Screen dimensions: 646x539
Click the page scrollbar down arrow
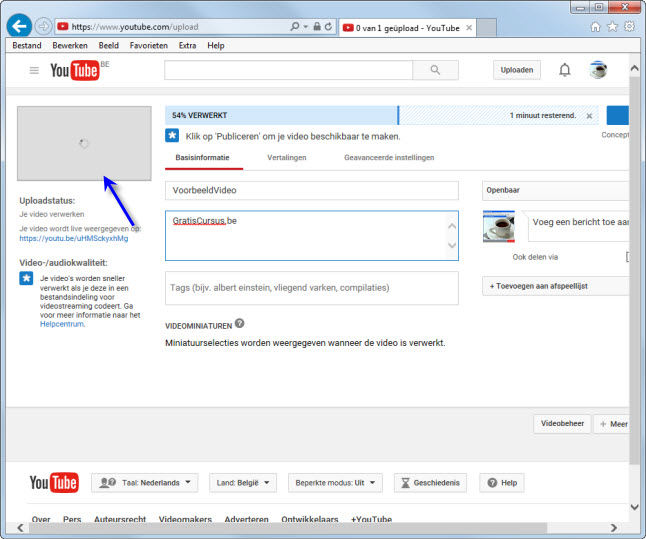(x=634, y=507)
